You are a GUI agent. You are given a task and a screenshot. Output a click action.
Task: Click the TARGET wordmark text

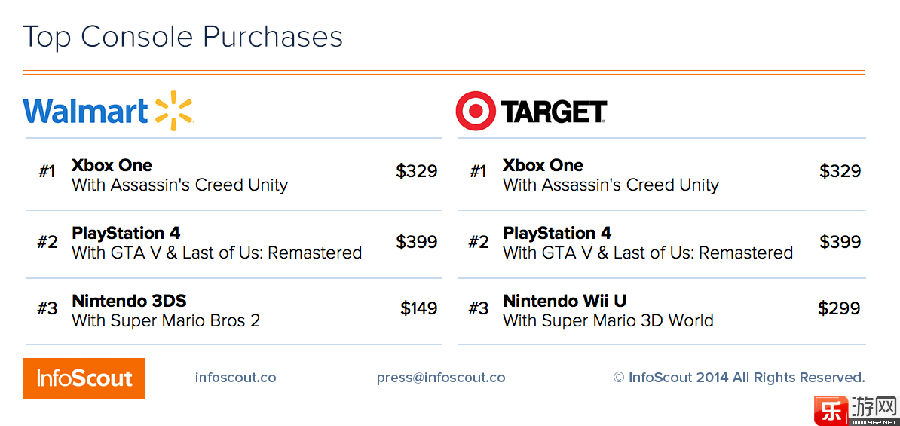(x=553, y=112)
